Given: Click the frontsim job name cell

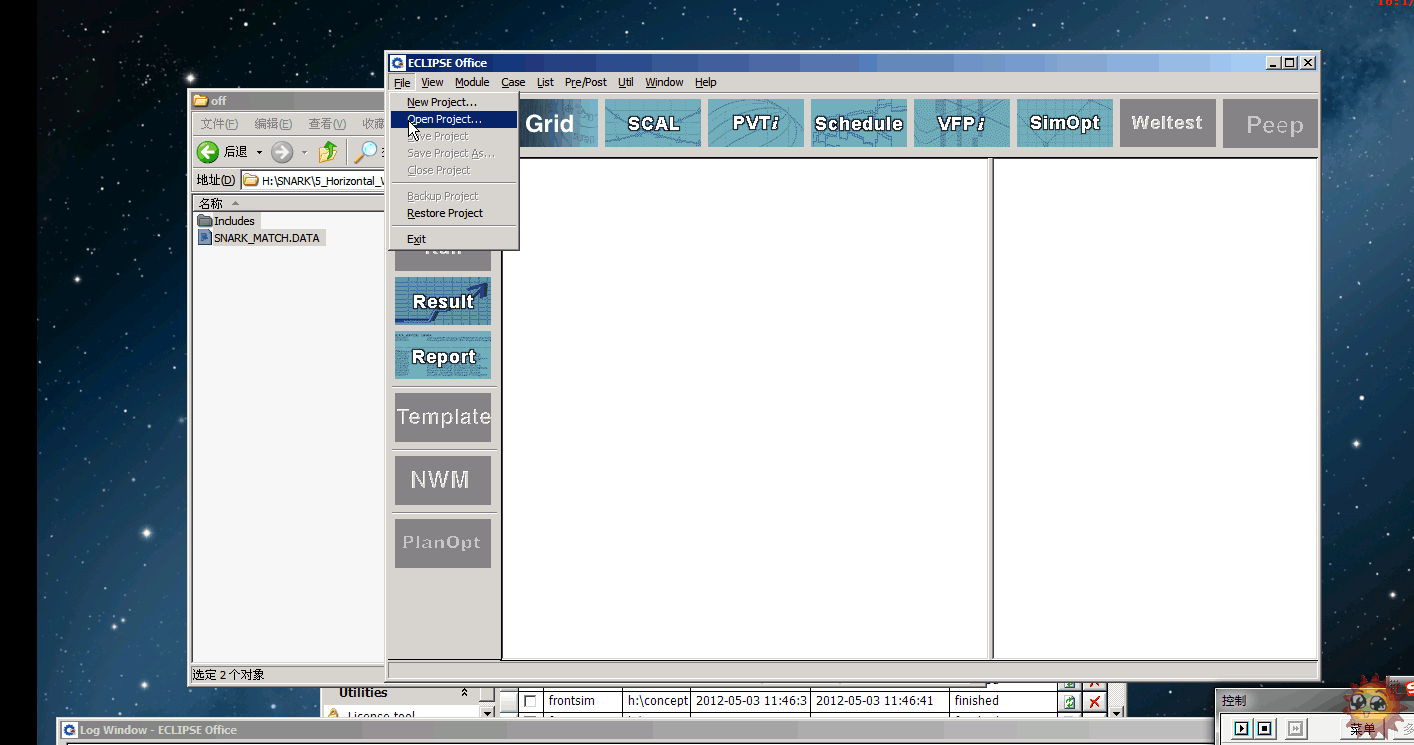Looking at the screenshot, I should point(583,701).
